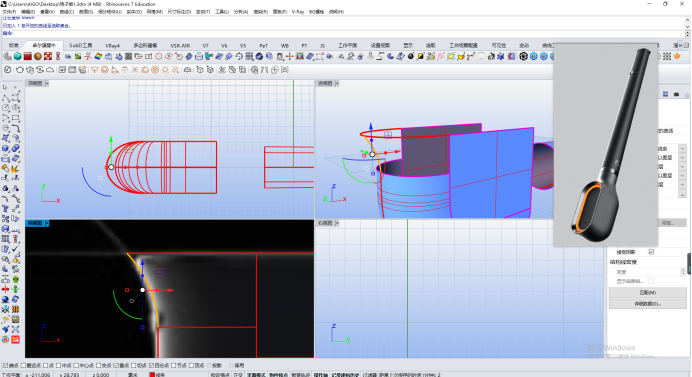The width and height of the screenshot is (692, 377).
Task: Enable the 最近点 Near osnap checkbox
Action: (23, 366)
